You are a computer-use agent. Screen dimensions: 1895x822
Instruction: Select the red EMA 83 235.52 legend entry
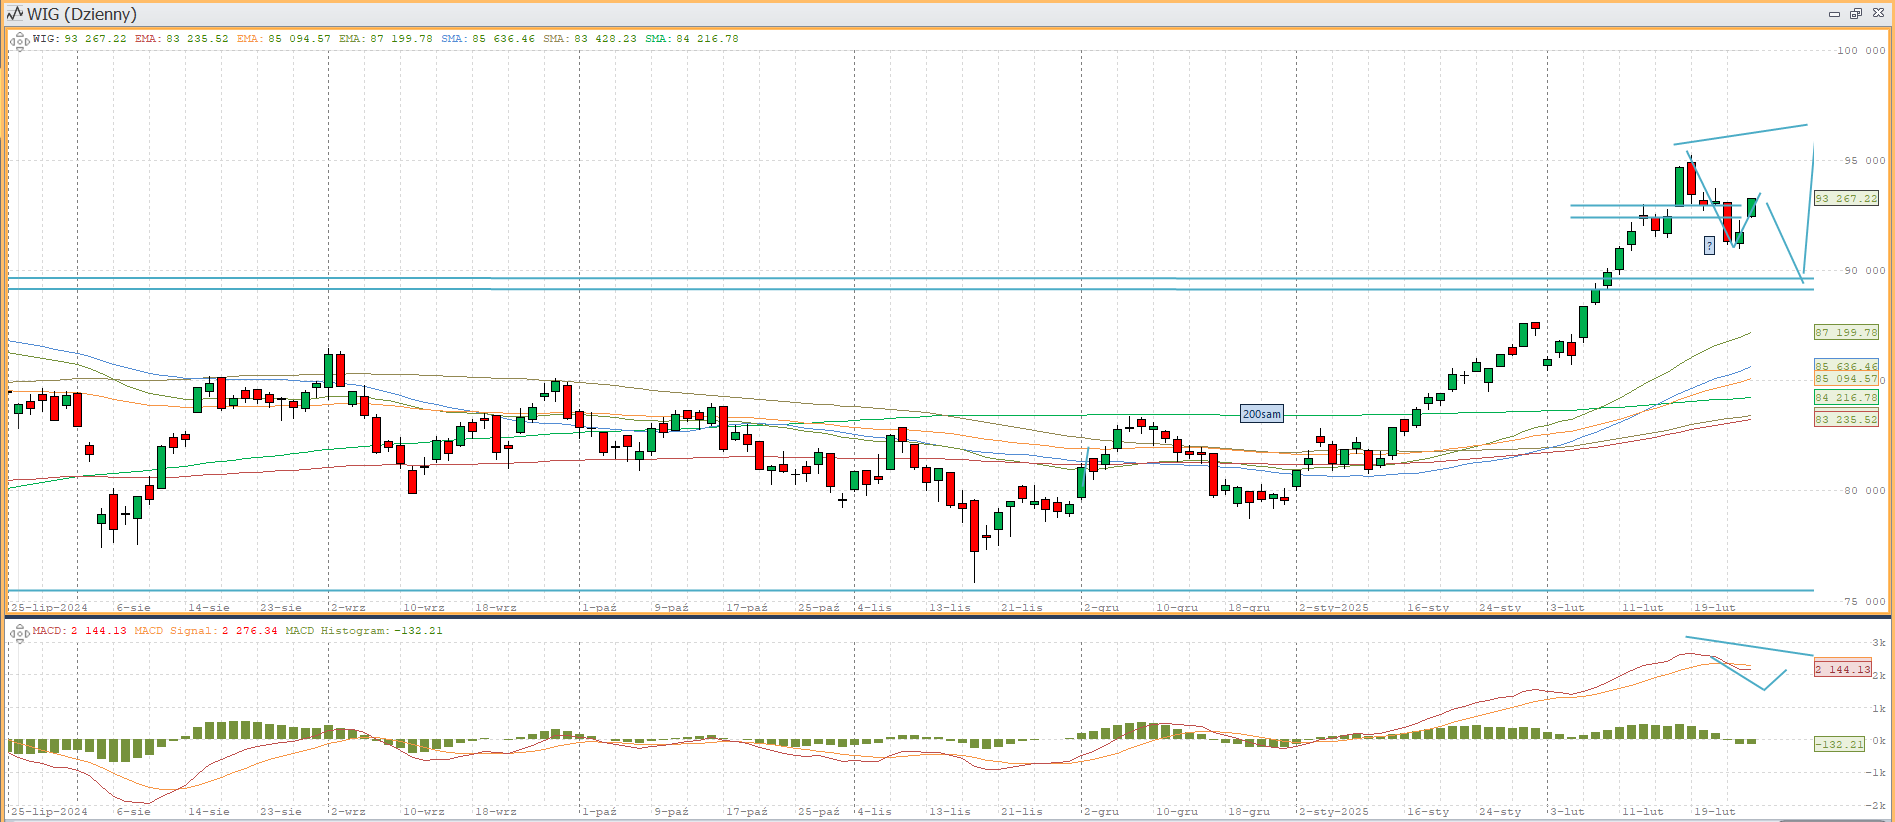181,39
